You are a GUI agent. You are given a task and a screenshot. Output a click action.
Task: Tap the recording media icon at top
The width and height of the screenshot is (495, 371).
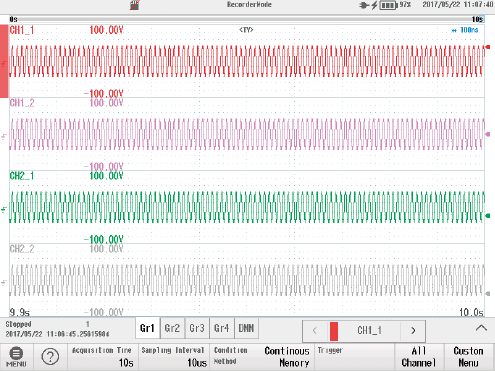point(135,5)
